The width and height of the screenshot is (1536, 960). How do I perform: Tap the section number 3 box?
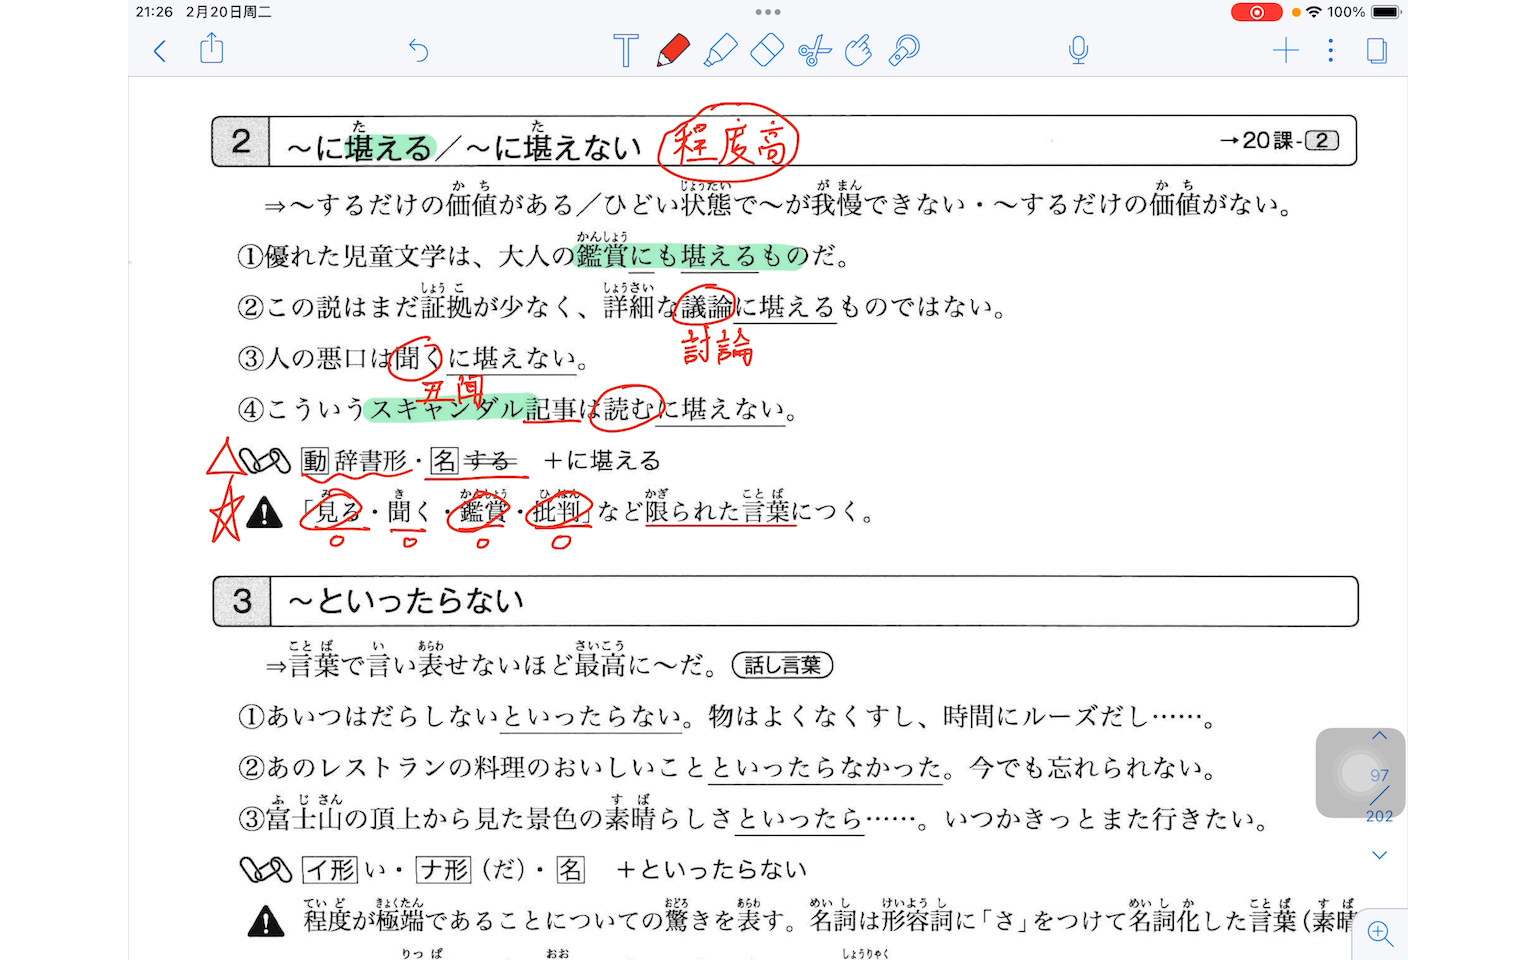(242, 602)
